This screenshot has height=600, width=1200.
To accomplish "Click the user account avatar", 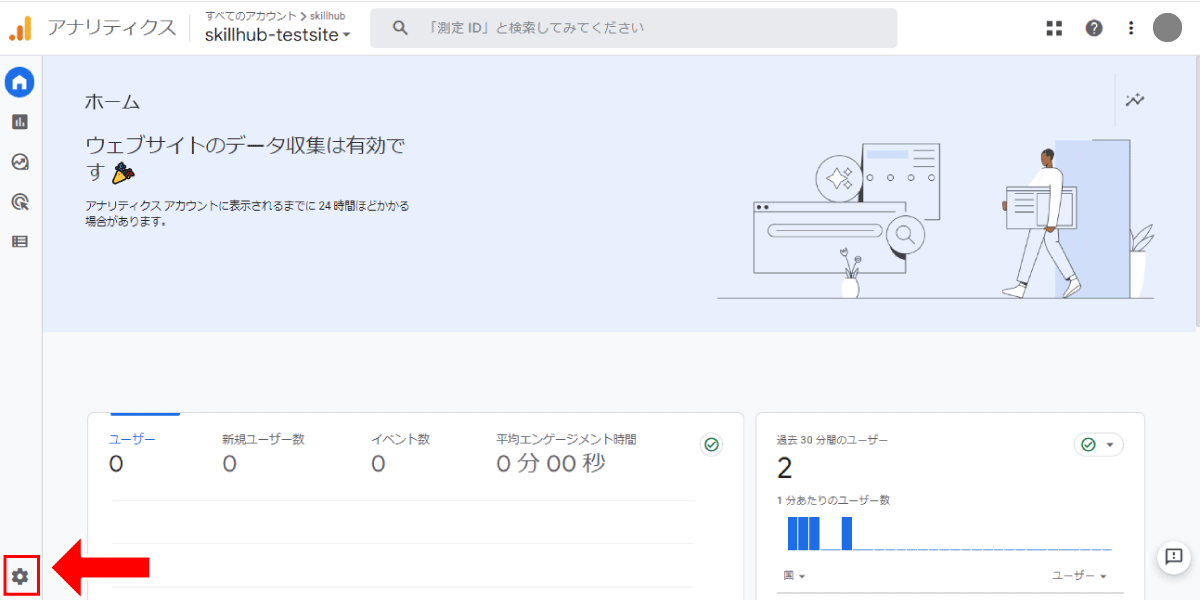I will point(1167,28).
